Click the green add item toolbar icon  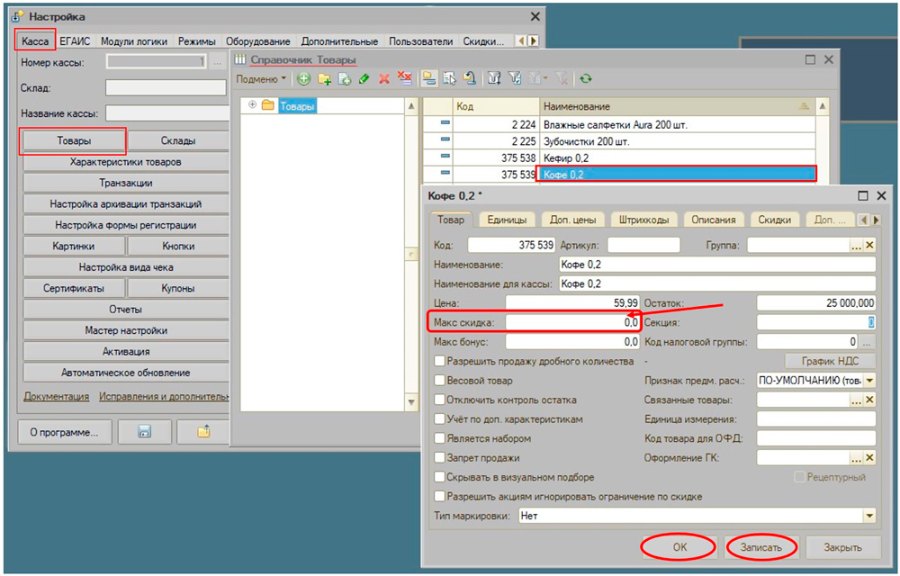tap(304, 79)
